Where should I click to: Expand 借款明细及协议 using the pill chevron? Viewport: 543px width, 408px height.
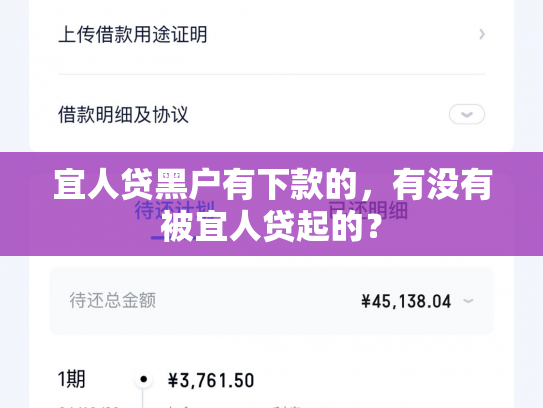pos(466,114)
